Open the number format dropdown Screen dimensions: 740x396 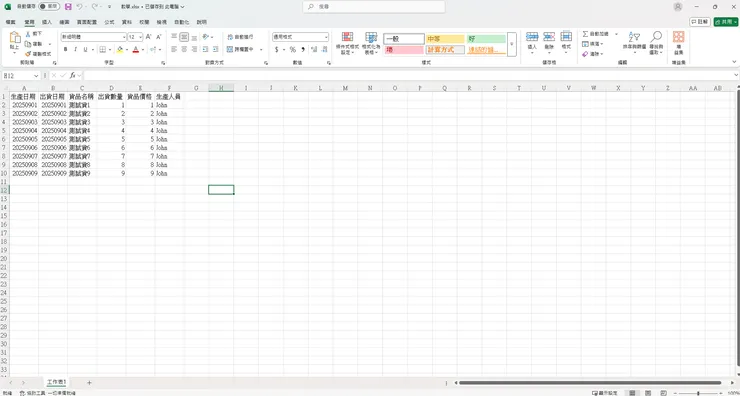(326, 37)
